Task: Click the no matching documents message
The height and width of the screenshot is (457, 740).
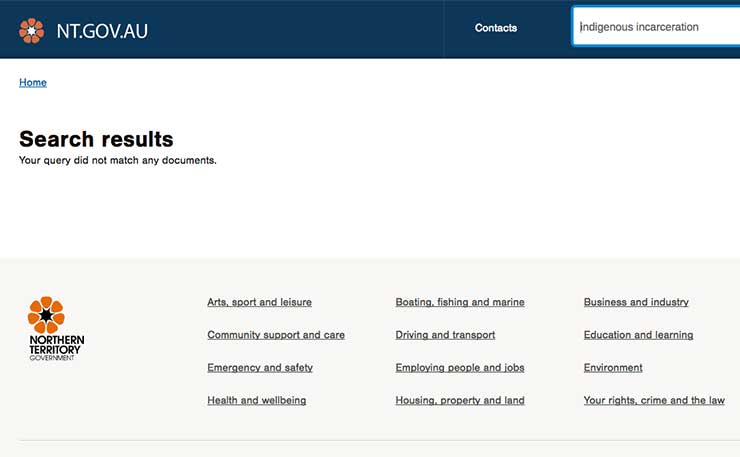Action: click(x=118, y=161)
